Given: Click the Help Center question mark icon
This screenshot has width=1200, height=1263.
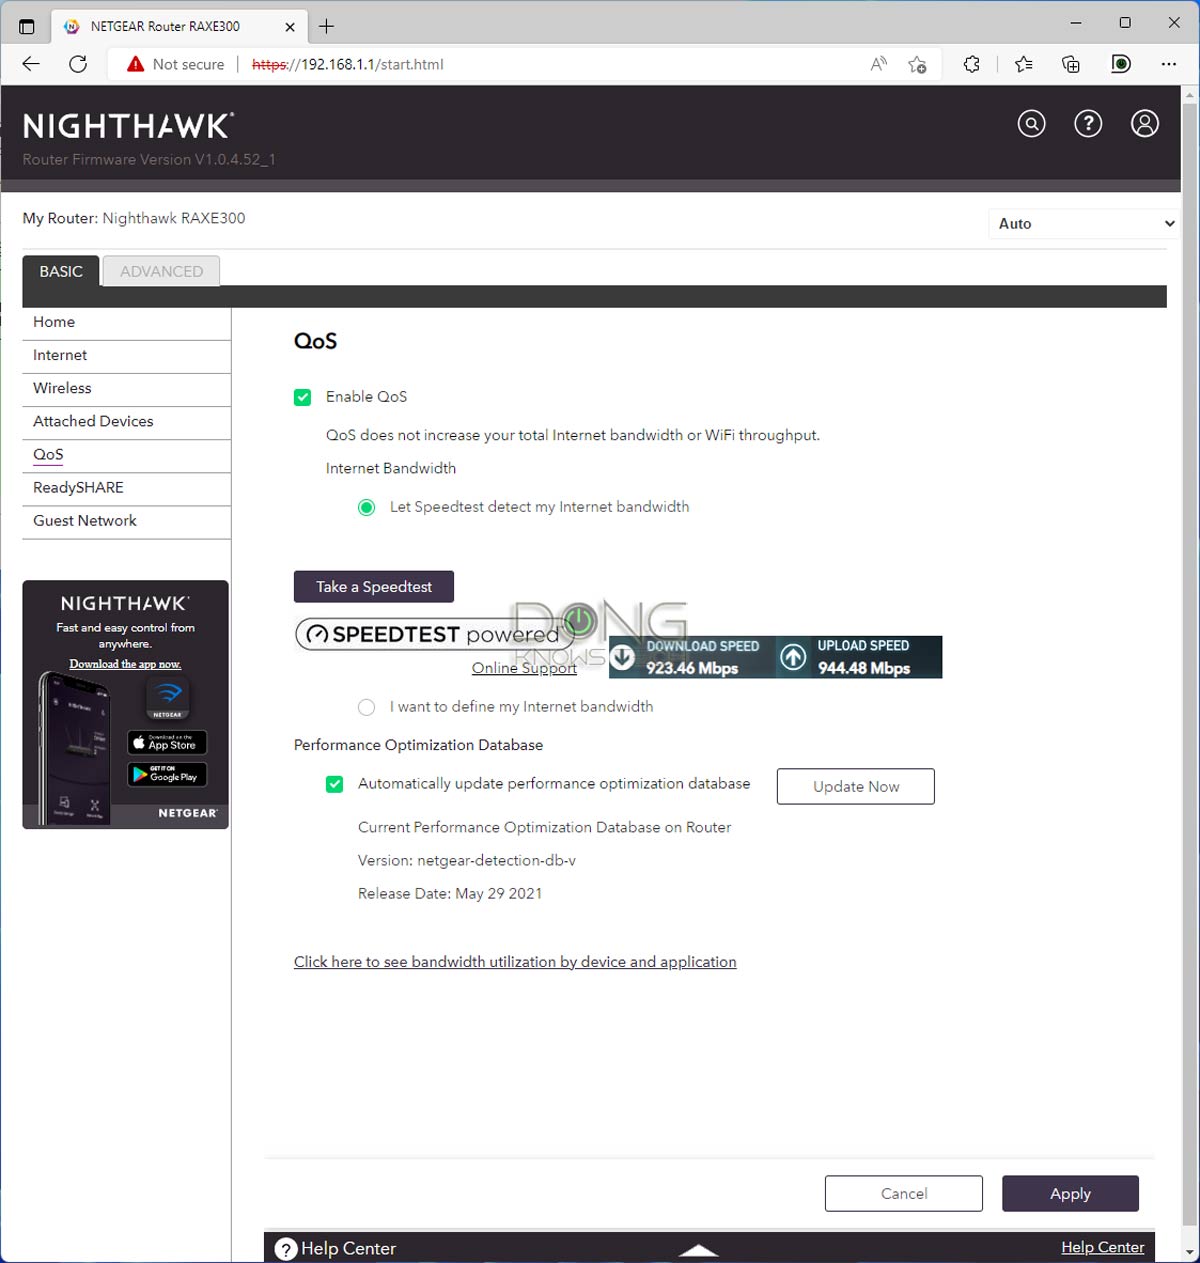Looking at the screenshot, I should pos(286,1249).
